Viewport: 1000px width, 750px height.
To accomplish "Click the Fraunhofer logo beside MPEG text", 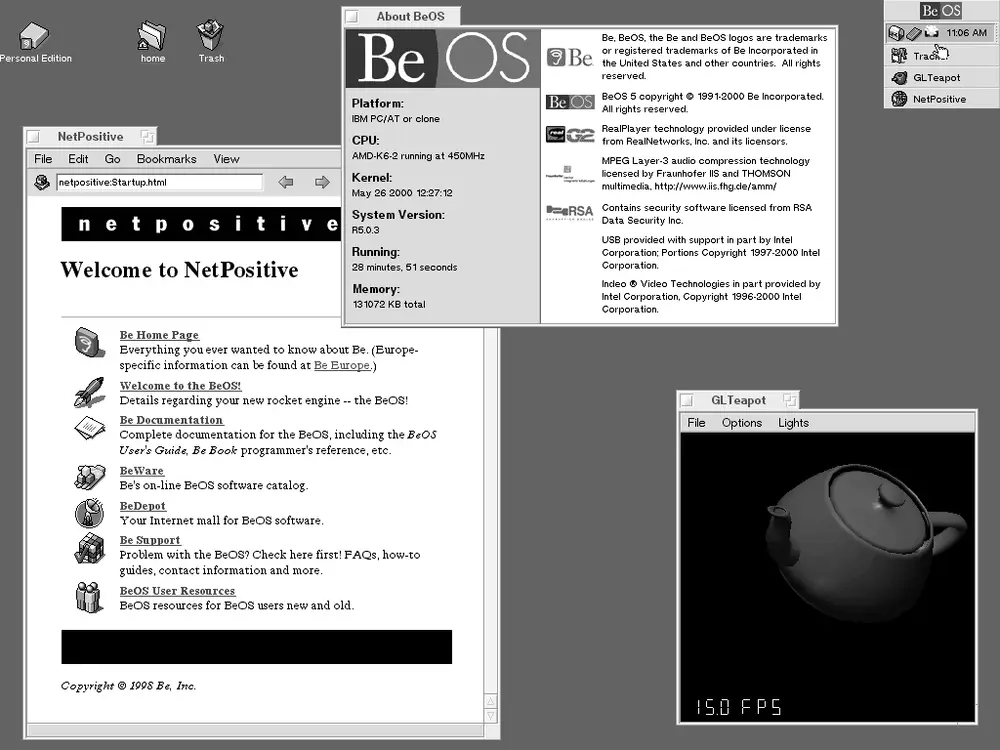I will (570, 174).
